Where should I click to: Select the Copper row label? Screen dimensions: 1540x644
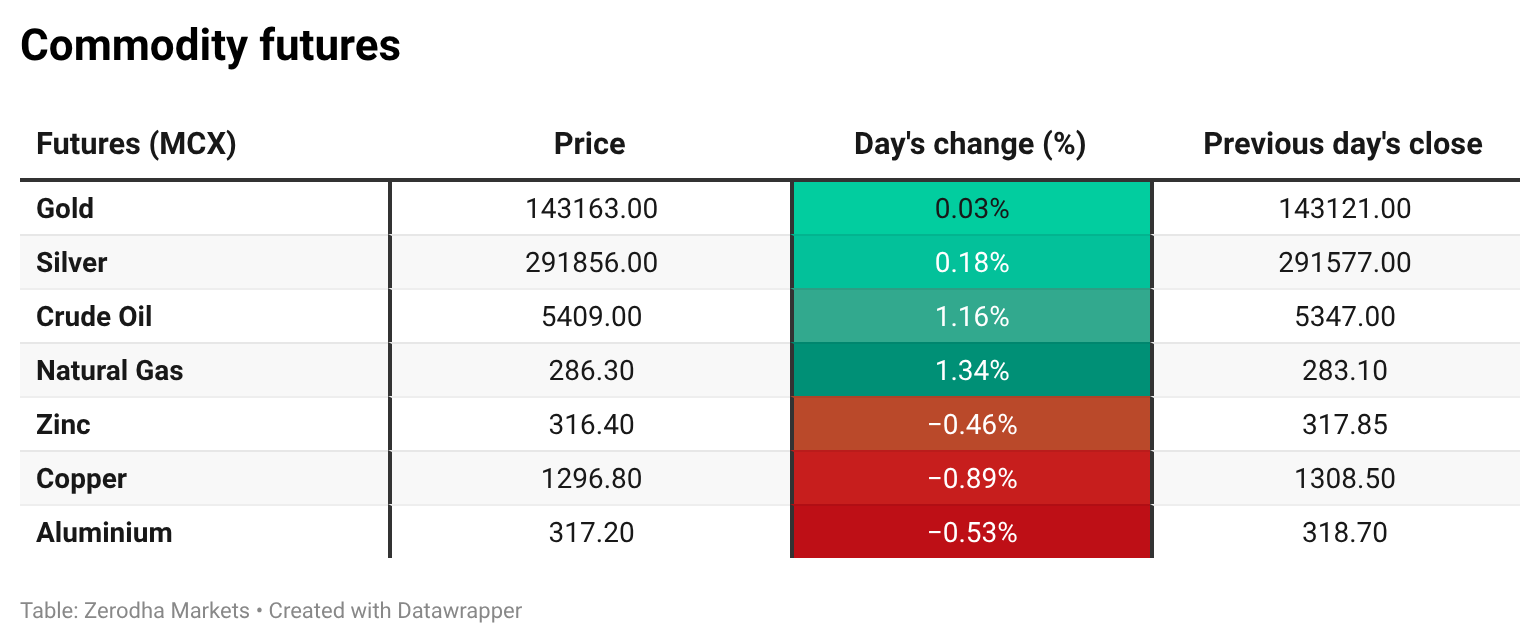click(x=81, y=479)
